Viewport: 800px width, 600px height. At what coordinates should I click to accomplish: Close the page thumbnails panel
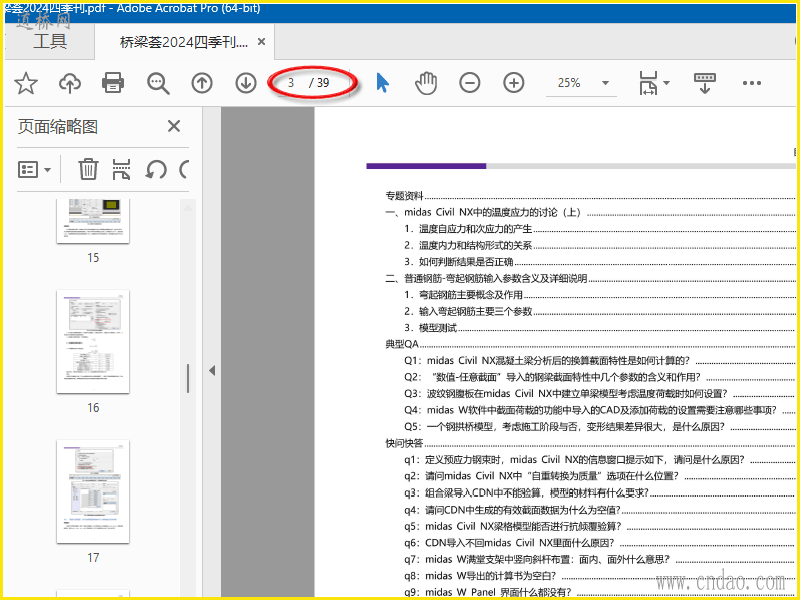174,126
